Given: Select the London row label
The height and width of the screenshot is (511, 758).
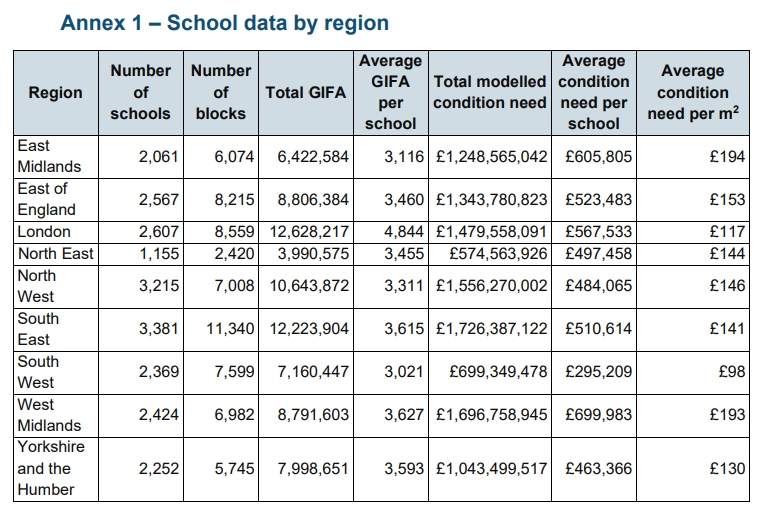Looking at the screenshot, I should pos(45,232).
